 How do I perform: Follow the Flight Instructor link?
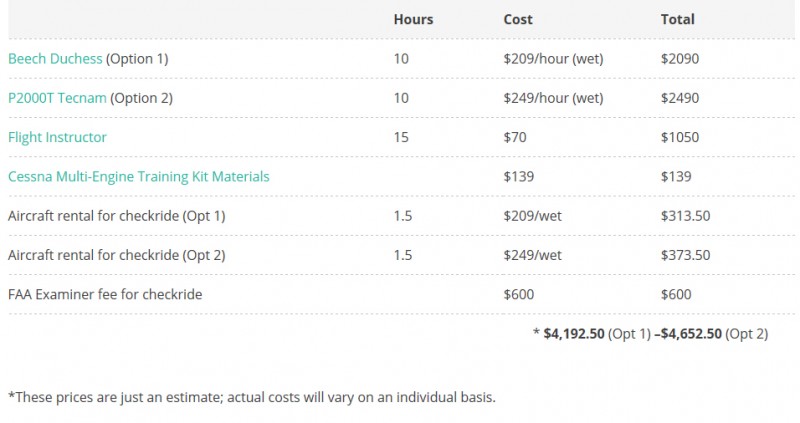point(57,137)
